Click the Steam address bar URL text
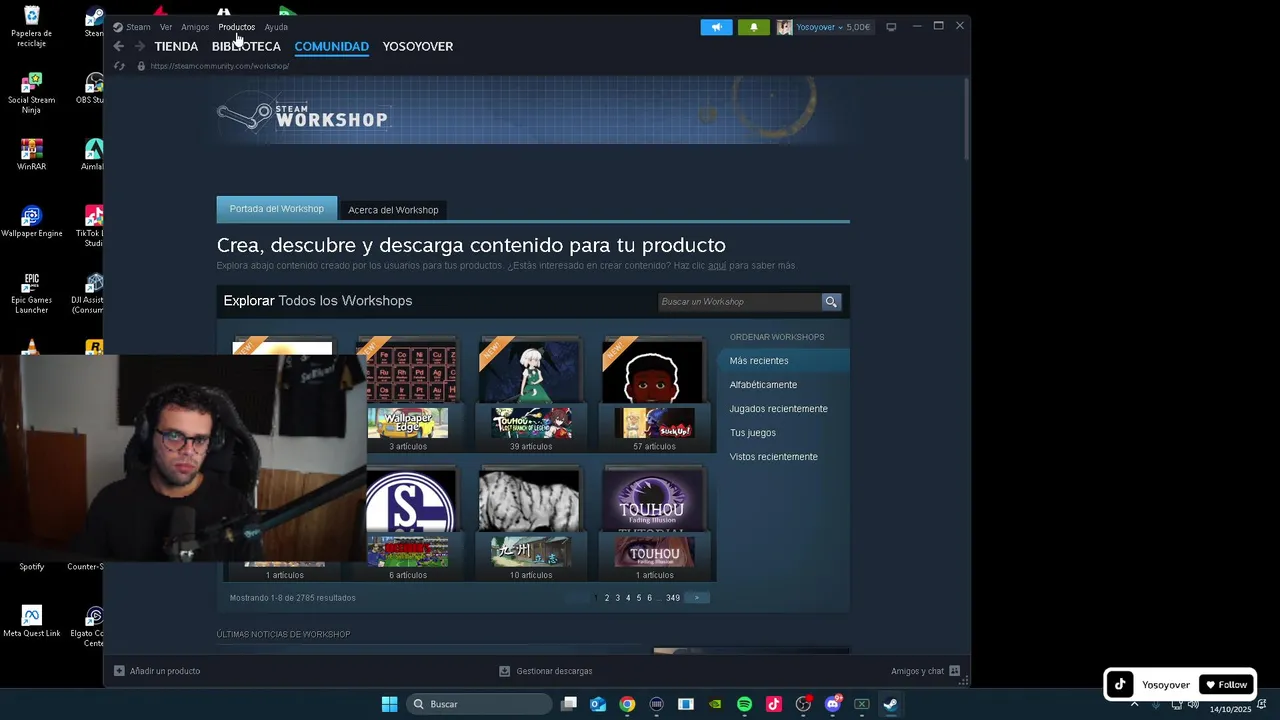The image size is (1280, 720). [220, 66]
